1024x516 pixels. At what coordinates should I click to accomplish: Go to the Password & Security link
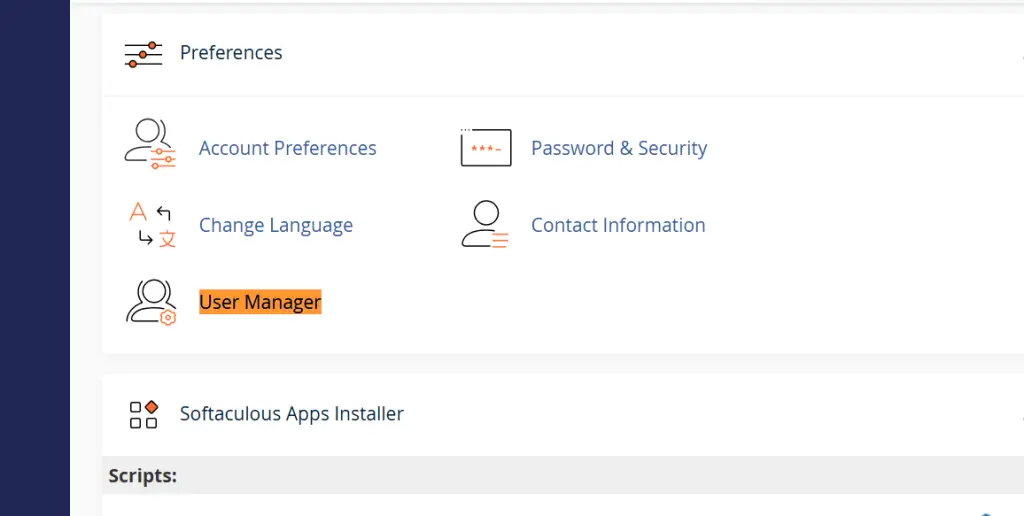(618, 148)
